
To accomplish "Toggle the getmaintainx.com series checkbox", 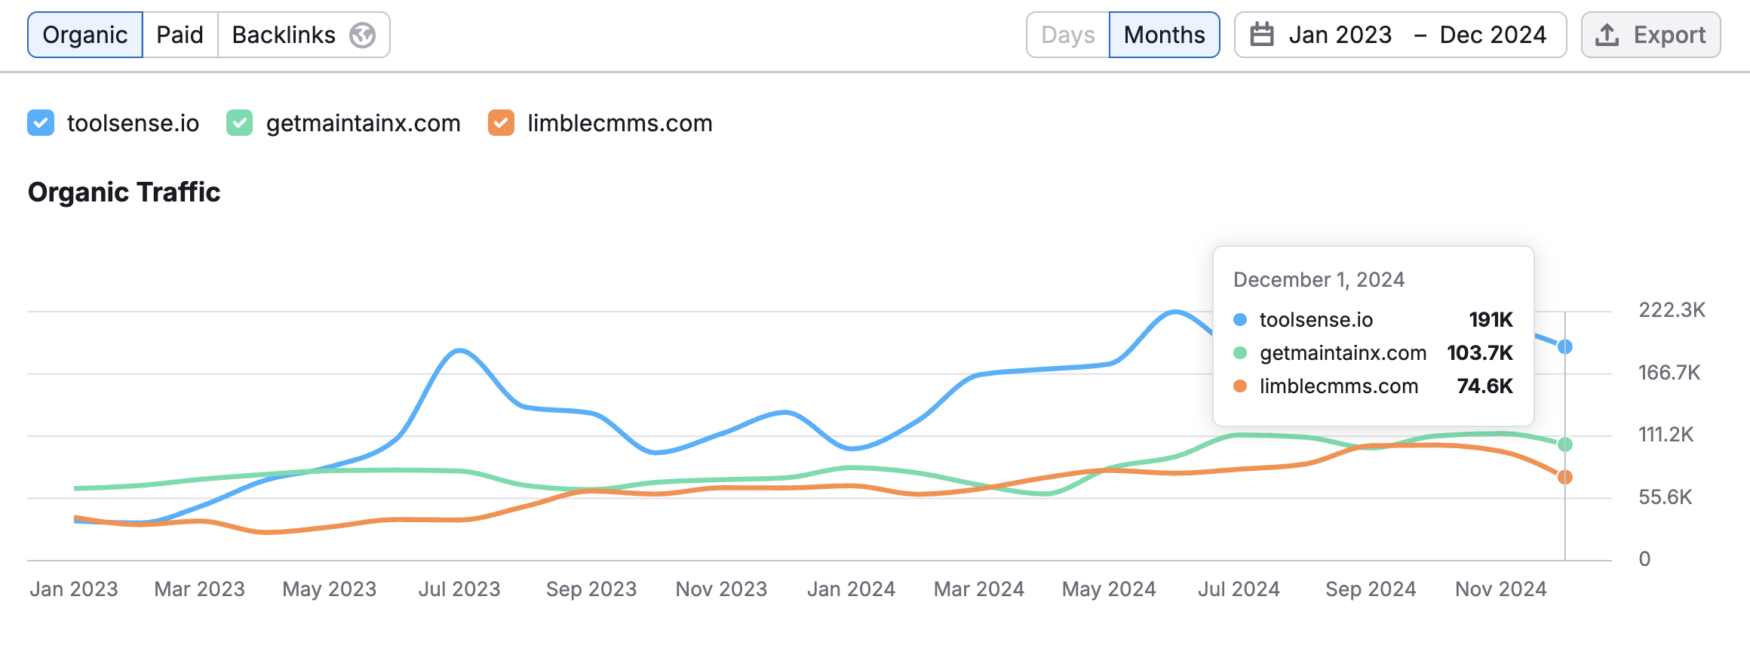I will pyautogui.click(x=240, y=123).
